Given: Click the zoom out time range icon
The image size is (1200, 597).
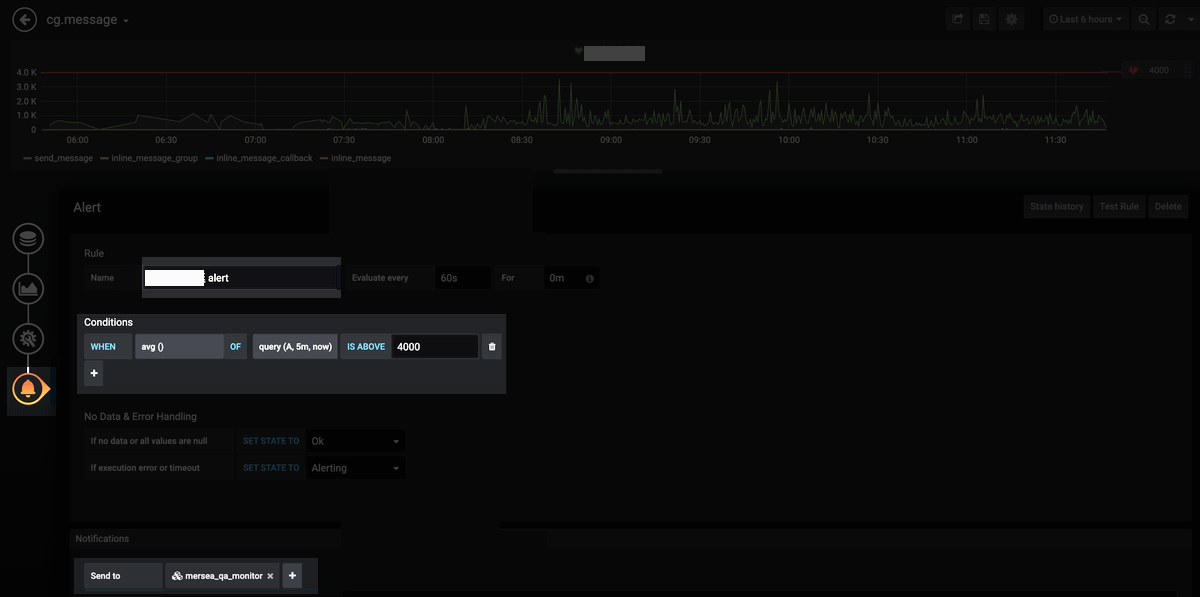Looking at the screenshot, I should coord(1143,18).
